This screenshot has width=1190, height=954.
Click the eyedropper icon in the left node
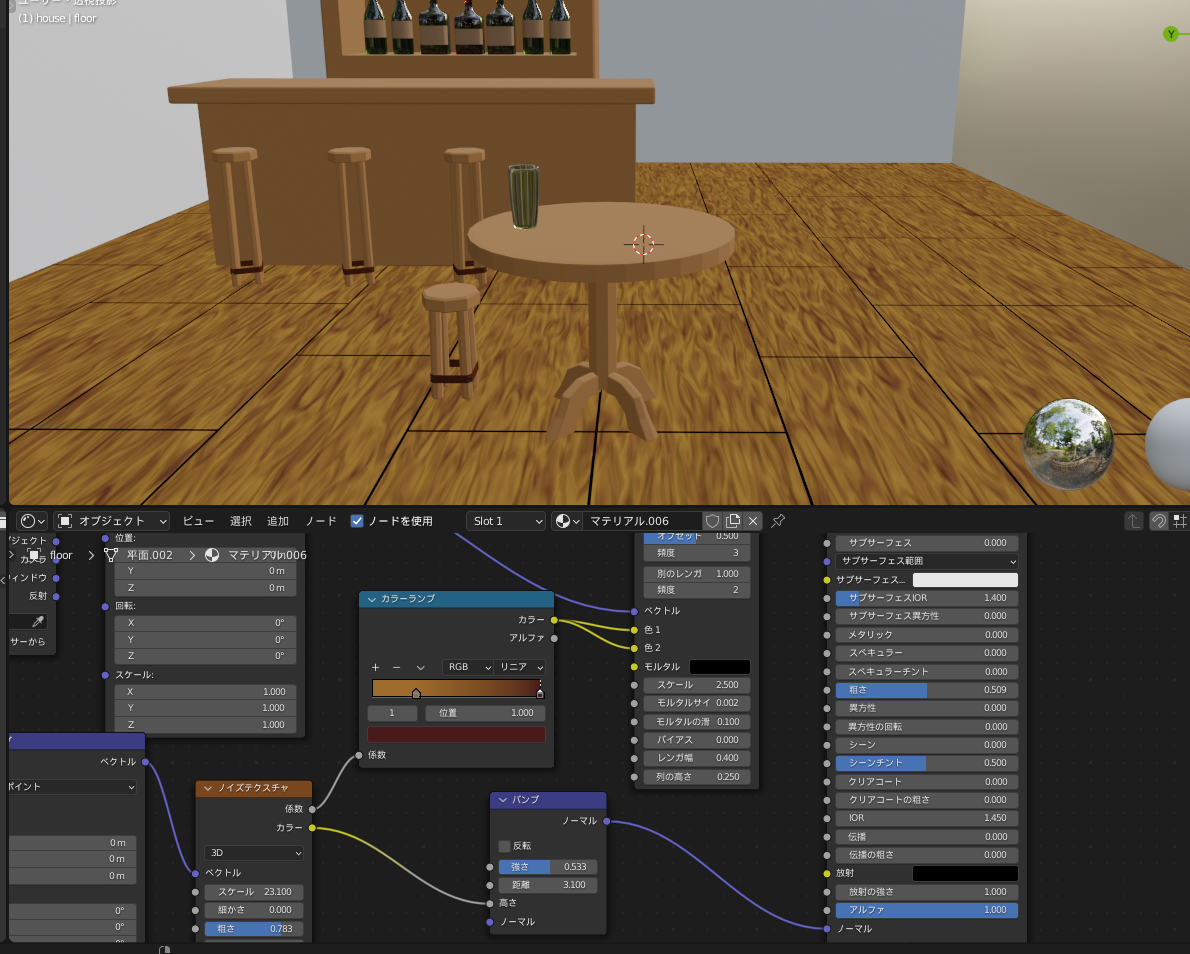pos(39,621)
